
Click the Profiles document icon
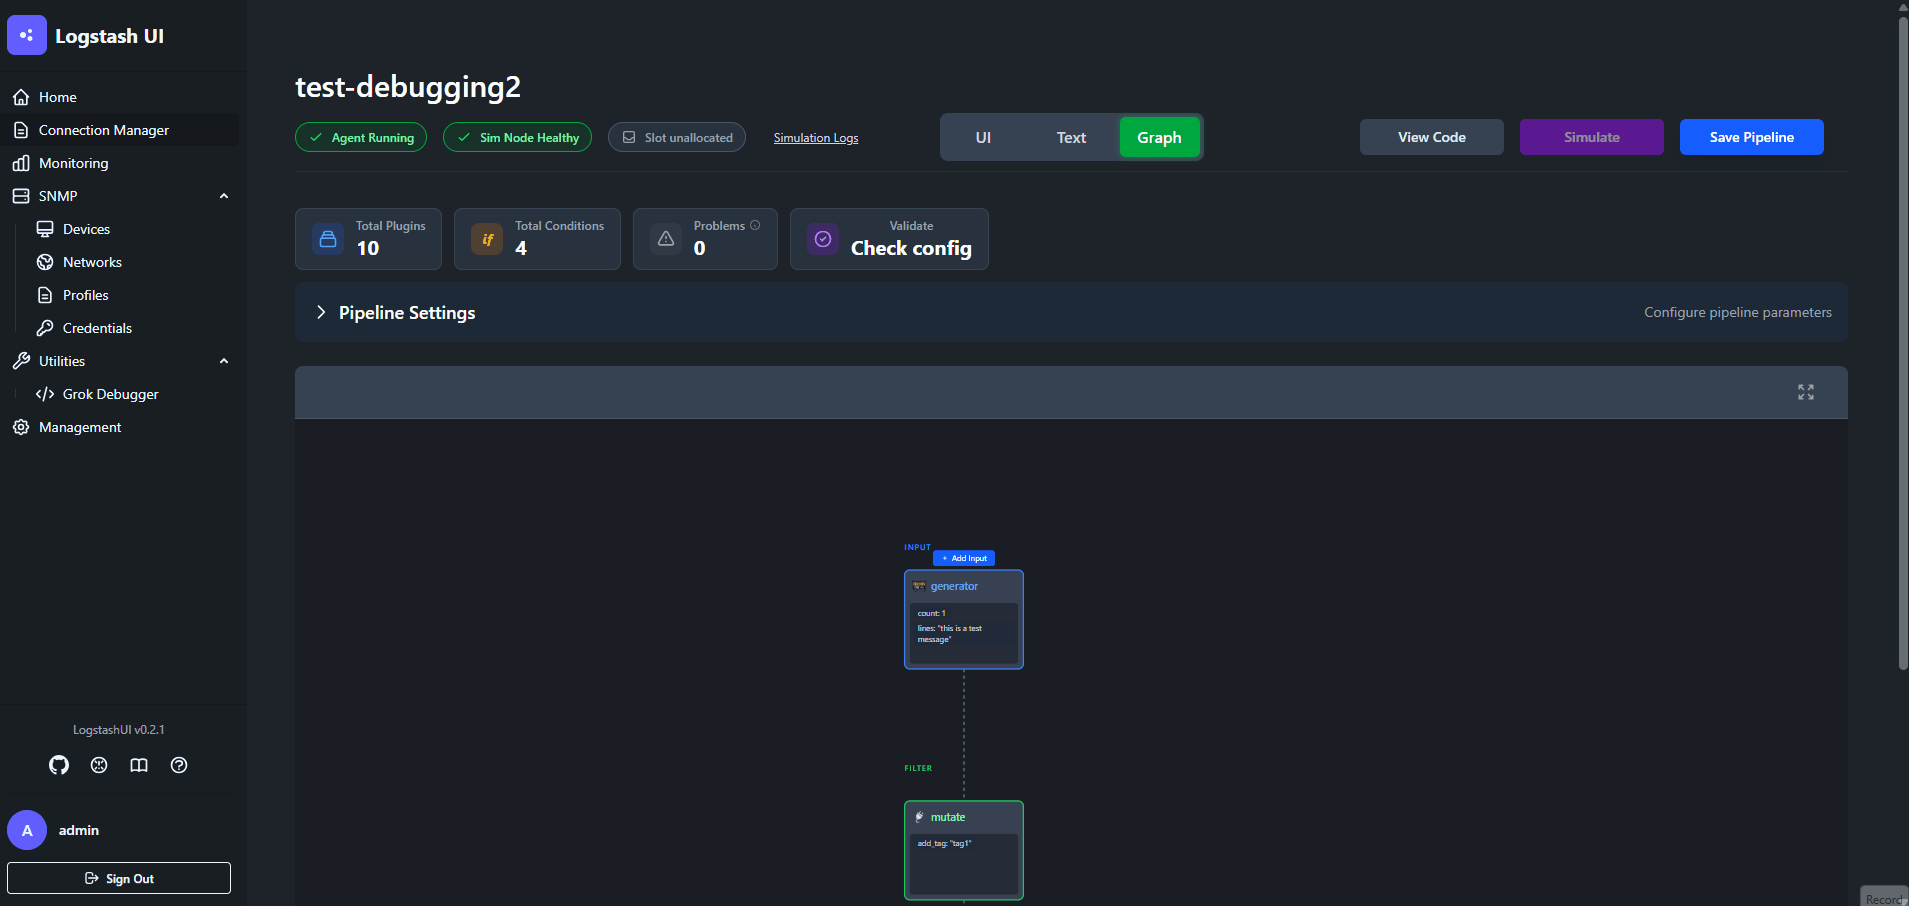coord(45,295)
